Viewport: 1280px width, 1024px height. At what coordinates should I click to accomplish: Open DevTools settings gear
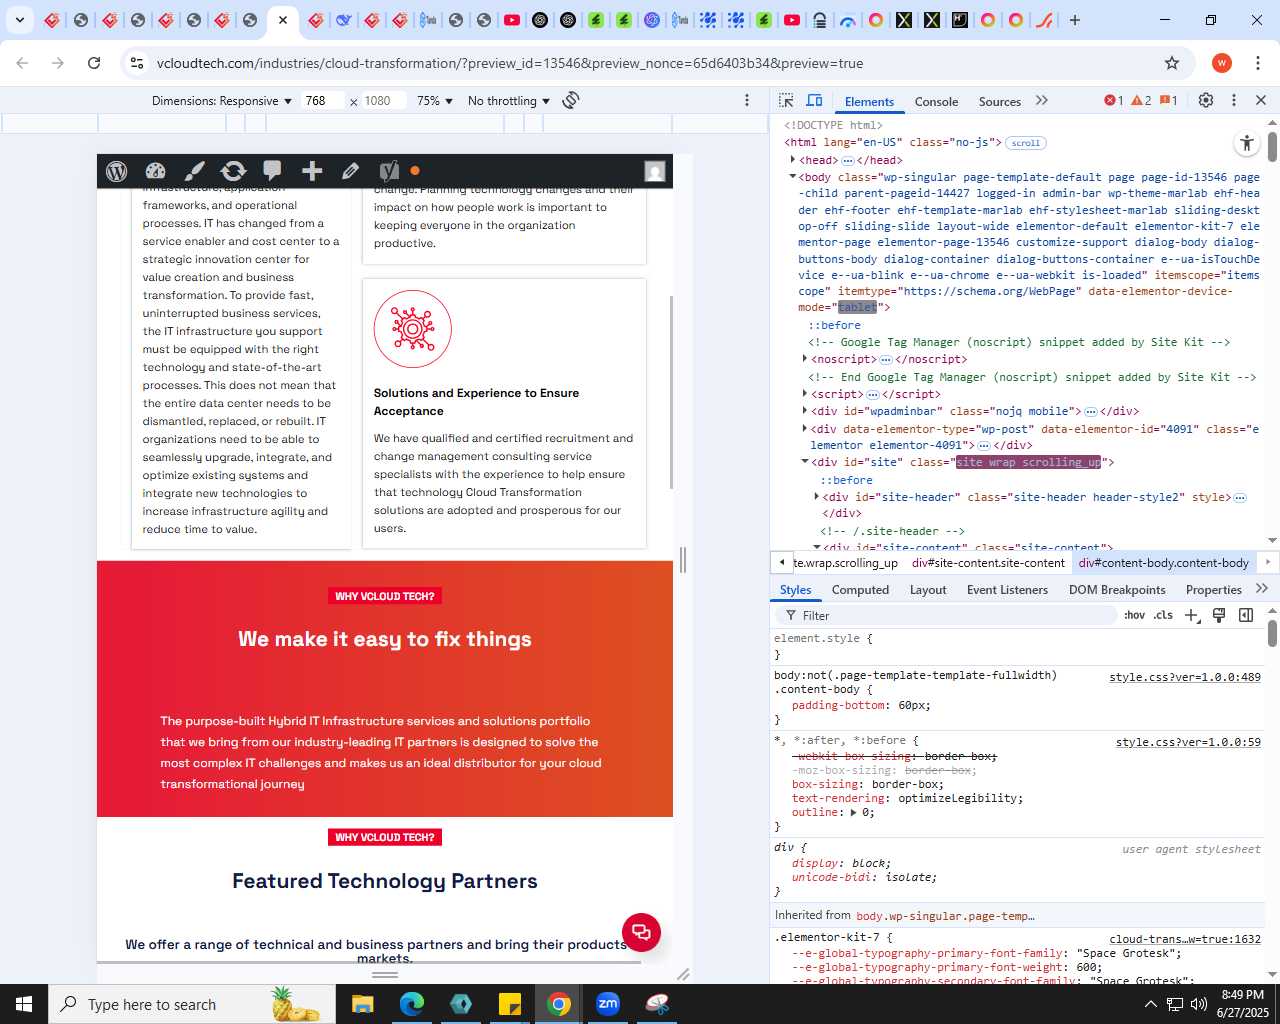pos(1206,100)
